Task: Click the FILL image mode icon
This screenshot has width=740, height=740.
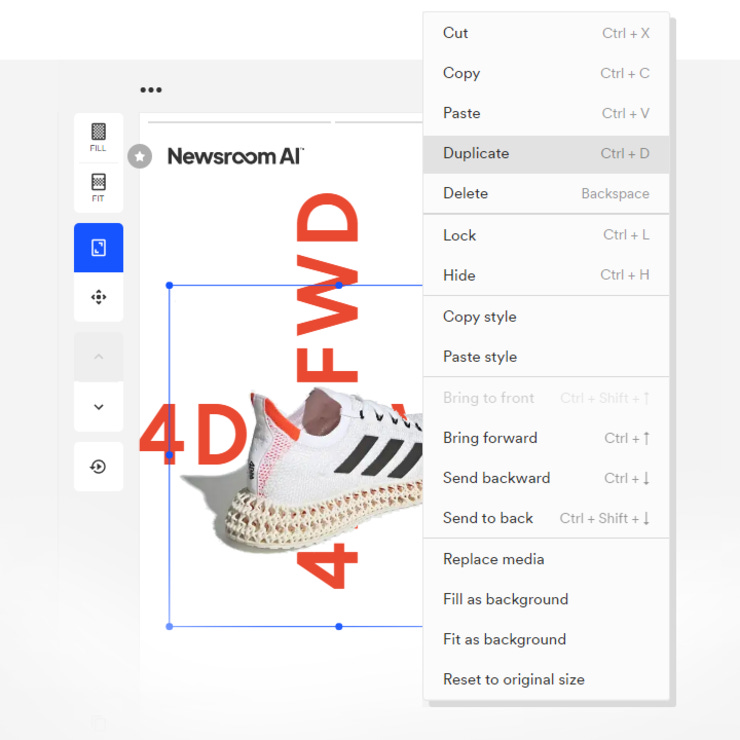Action: (98, 137)
